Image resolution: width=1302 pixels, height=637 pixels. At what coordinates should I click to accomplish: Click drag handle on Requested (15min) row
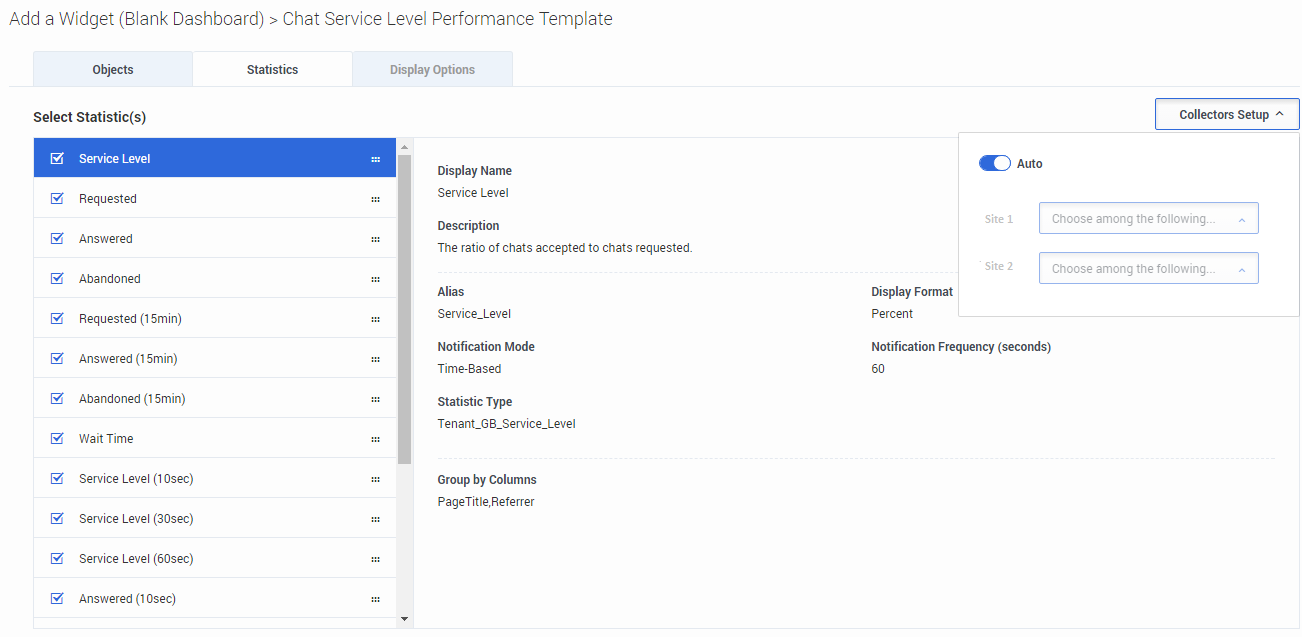[375, 319]
